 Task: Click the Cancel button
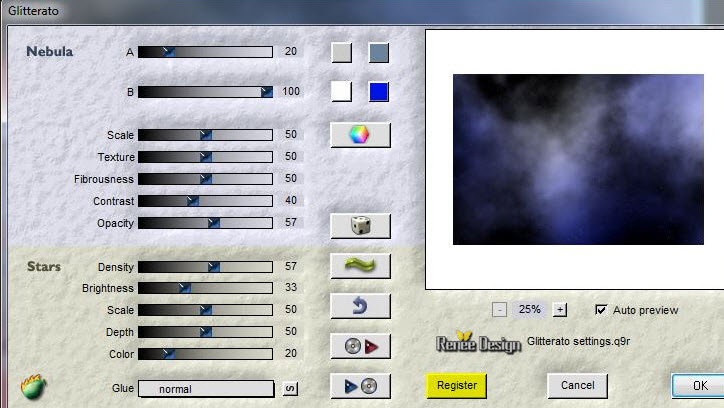point(577,385)
